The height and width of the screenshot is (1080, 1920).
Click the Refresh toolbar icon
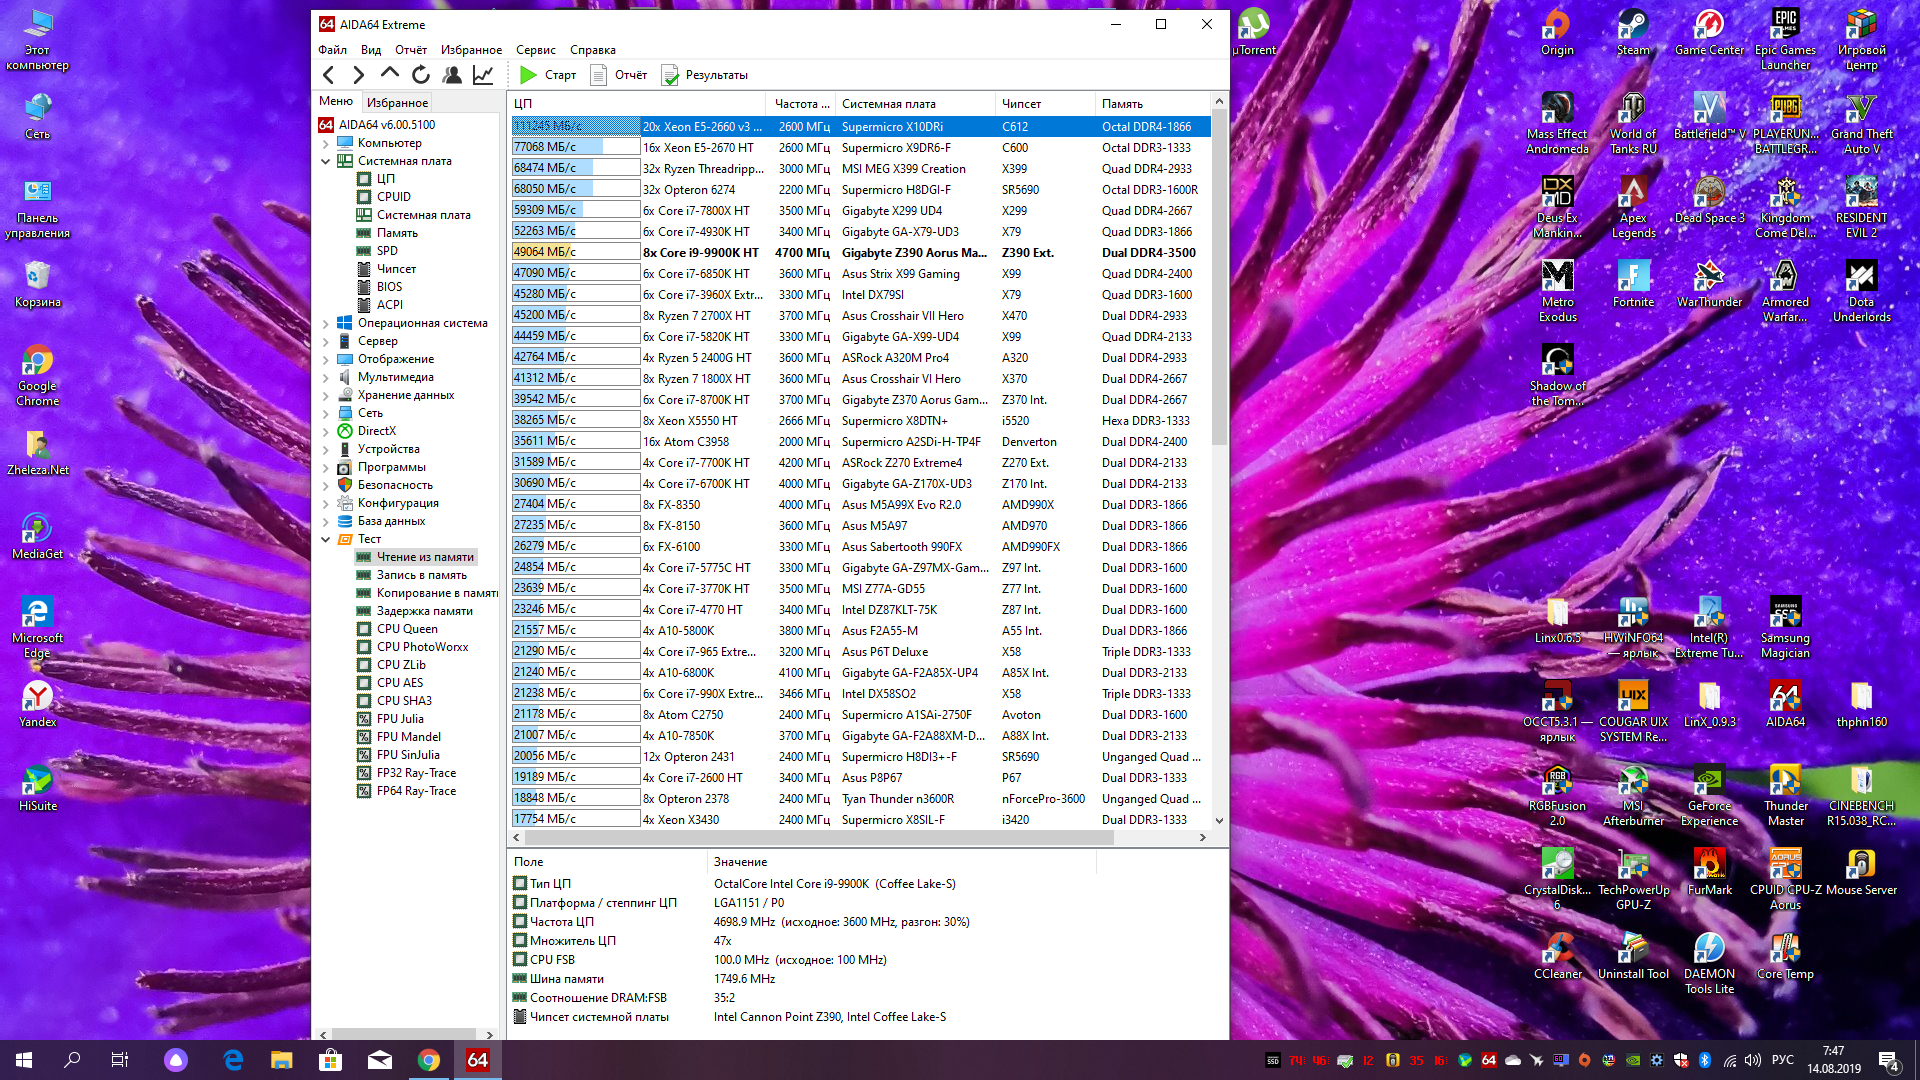coord(421,75)
